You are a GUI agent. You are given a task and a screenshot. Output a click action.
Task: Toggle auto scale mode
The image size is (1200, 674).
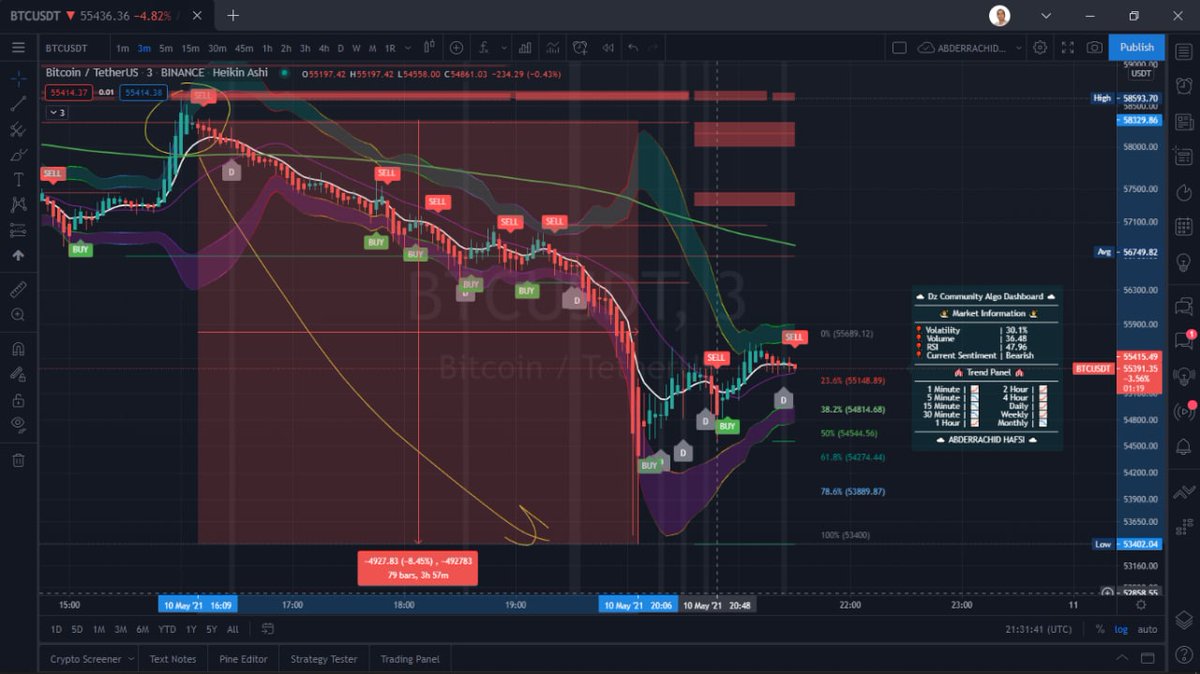click(x=1148, y=629)
